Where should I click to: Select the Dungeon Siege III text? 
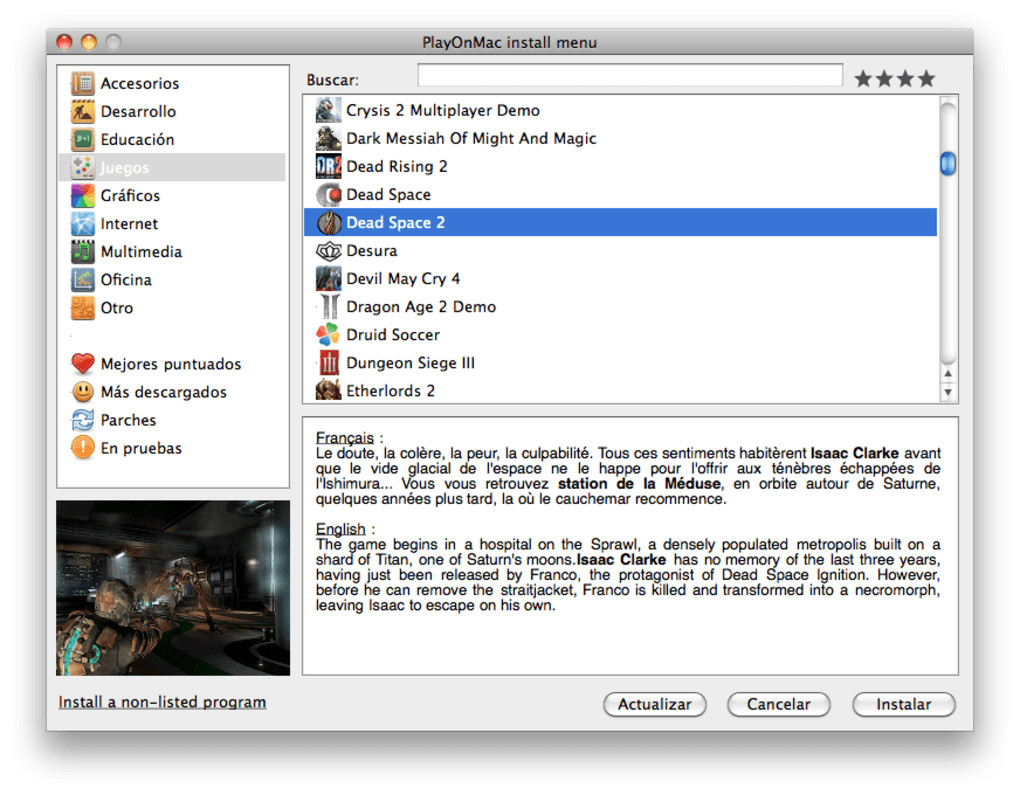(410, 363)
